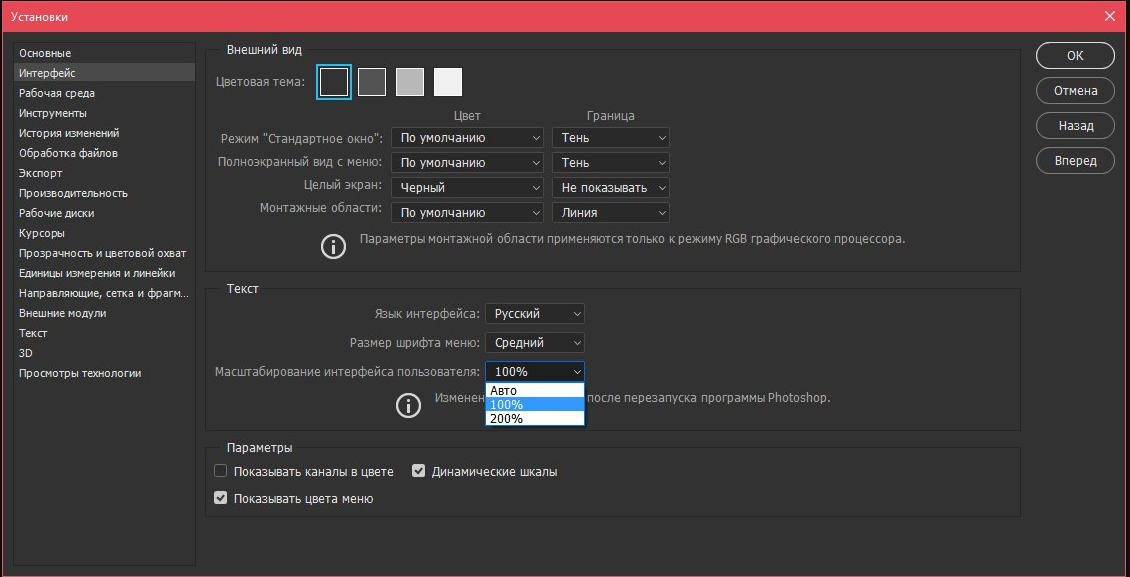Open the Экспорт category
Image resolution: width=1130 pixels, height=577 pixels.
pyautogui.click(x=105, y=173)
